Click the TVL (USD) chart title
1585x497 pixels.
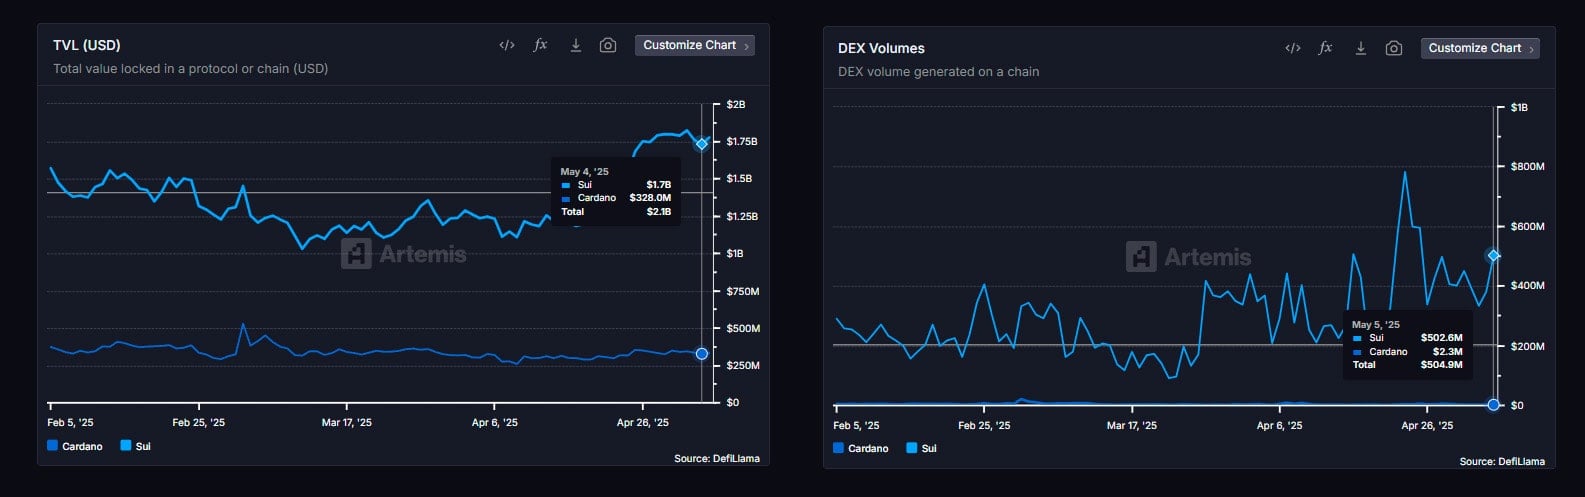click(x=87, y=45)
